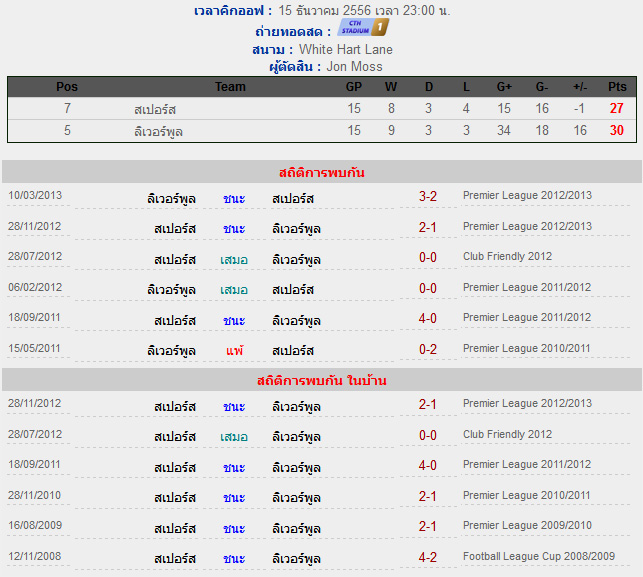Click ชนะ result in the 10/03/2013 row
The width and height of the screenshot is (643, 577).
point(234,199)
